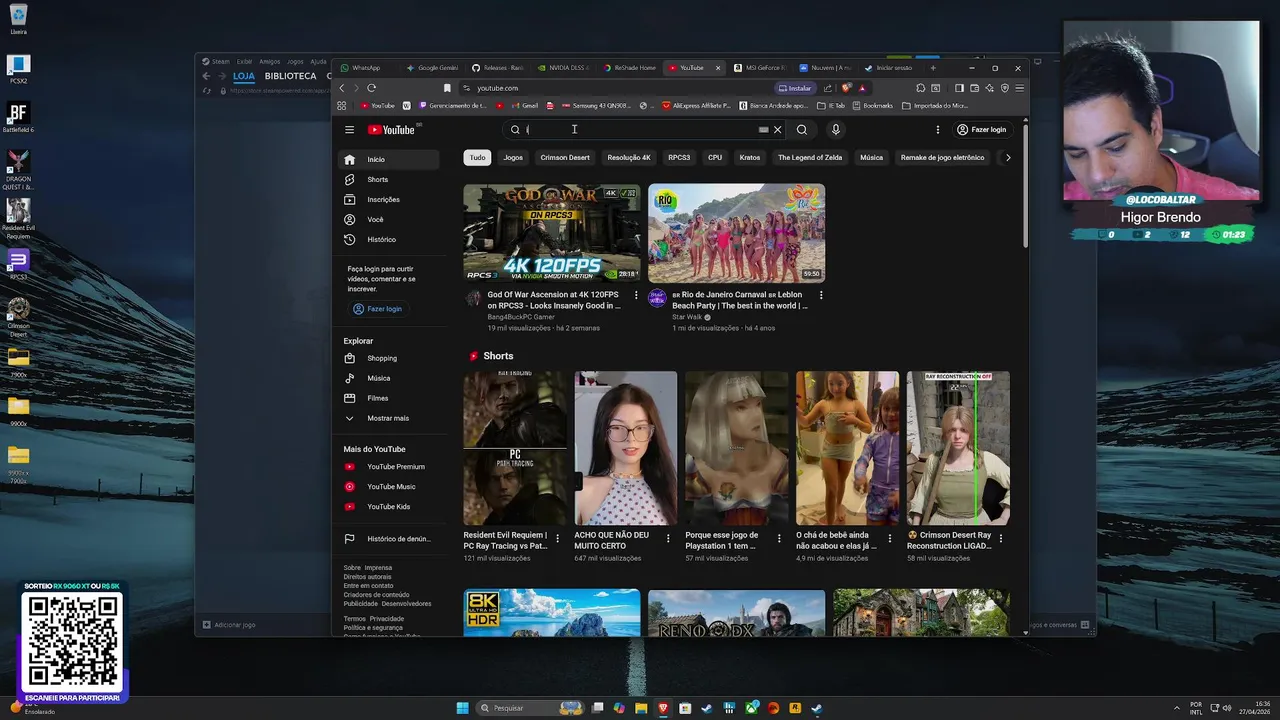
Task: Expand Mostrar mais in sidebar
Action: (x=388, y=418)
